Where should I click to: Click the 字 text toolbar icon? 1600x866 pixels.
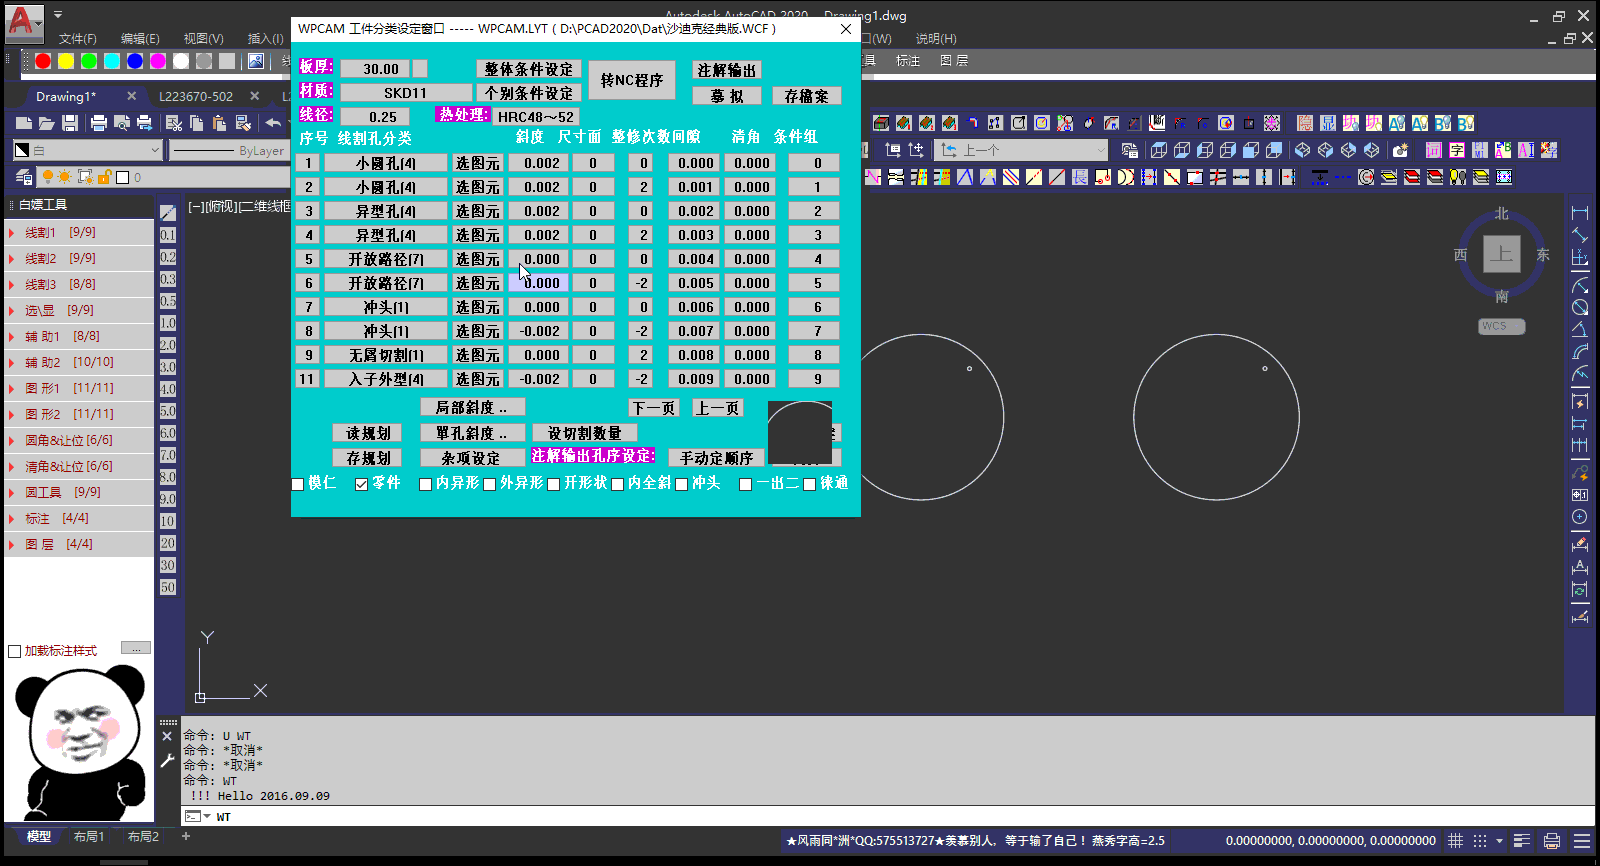click(1457, 150)
